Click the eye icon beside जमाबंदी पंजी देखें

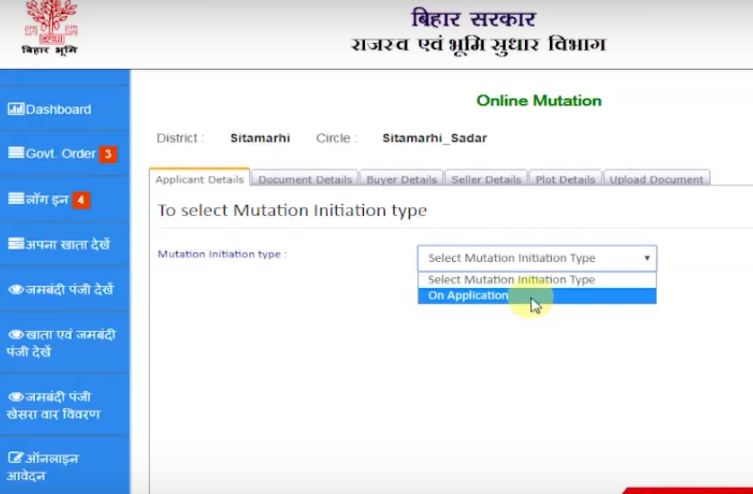pyautogui.click(x=15, y=290)
